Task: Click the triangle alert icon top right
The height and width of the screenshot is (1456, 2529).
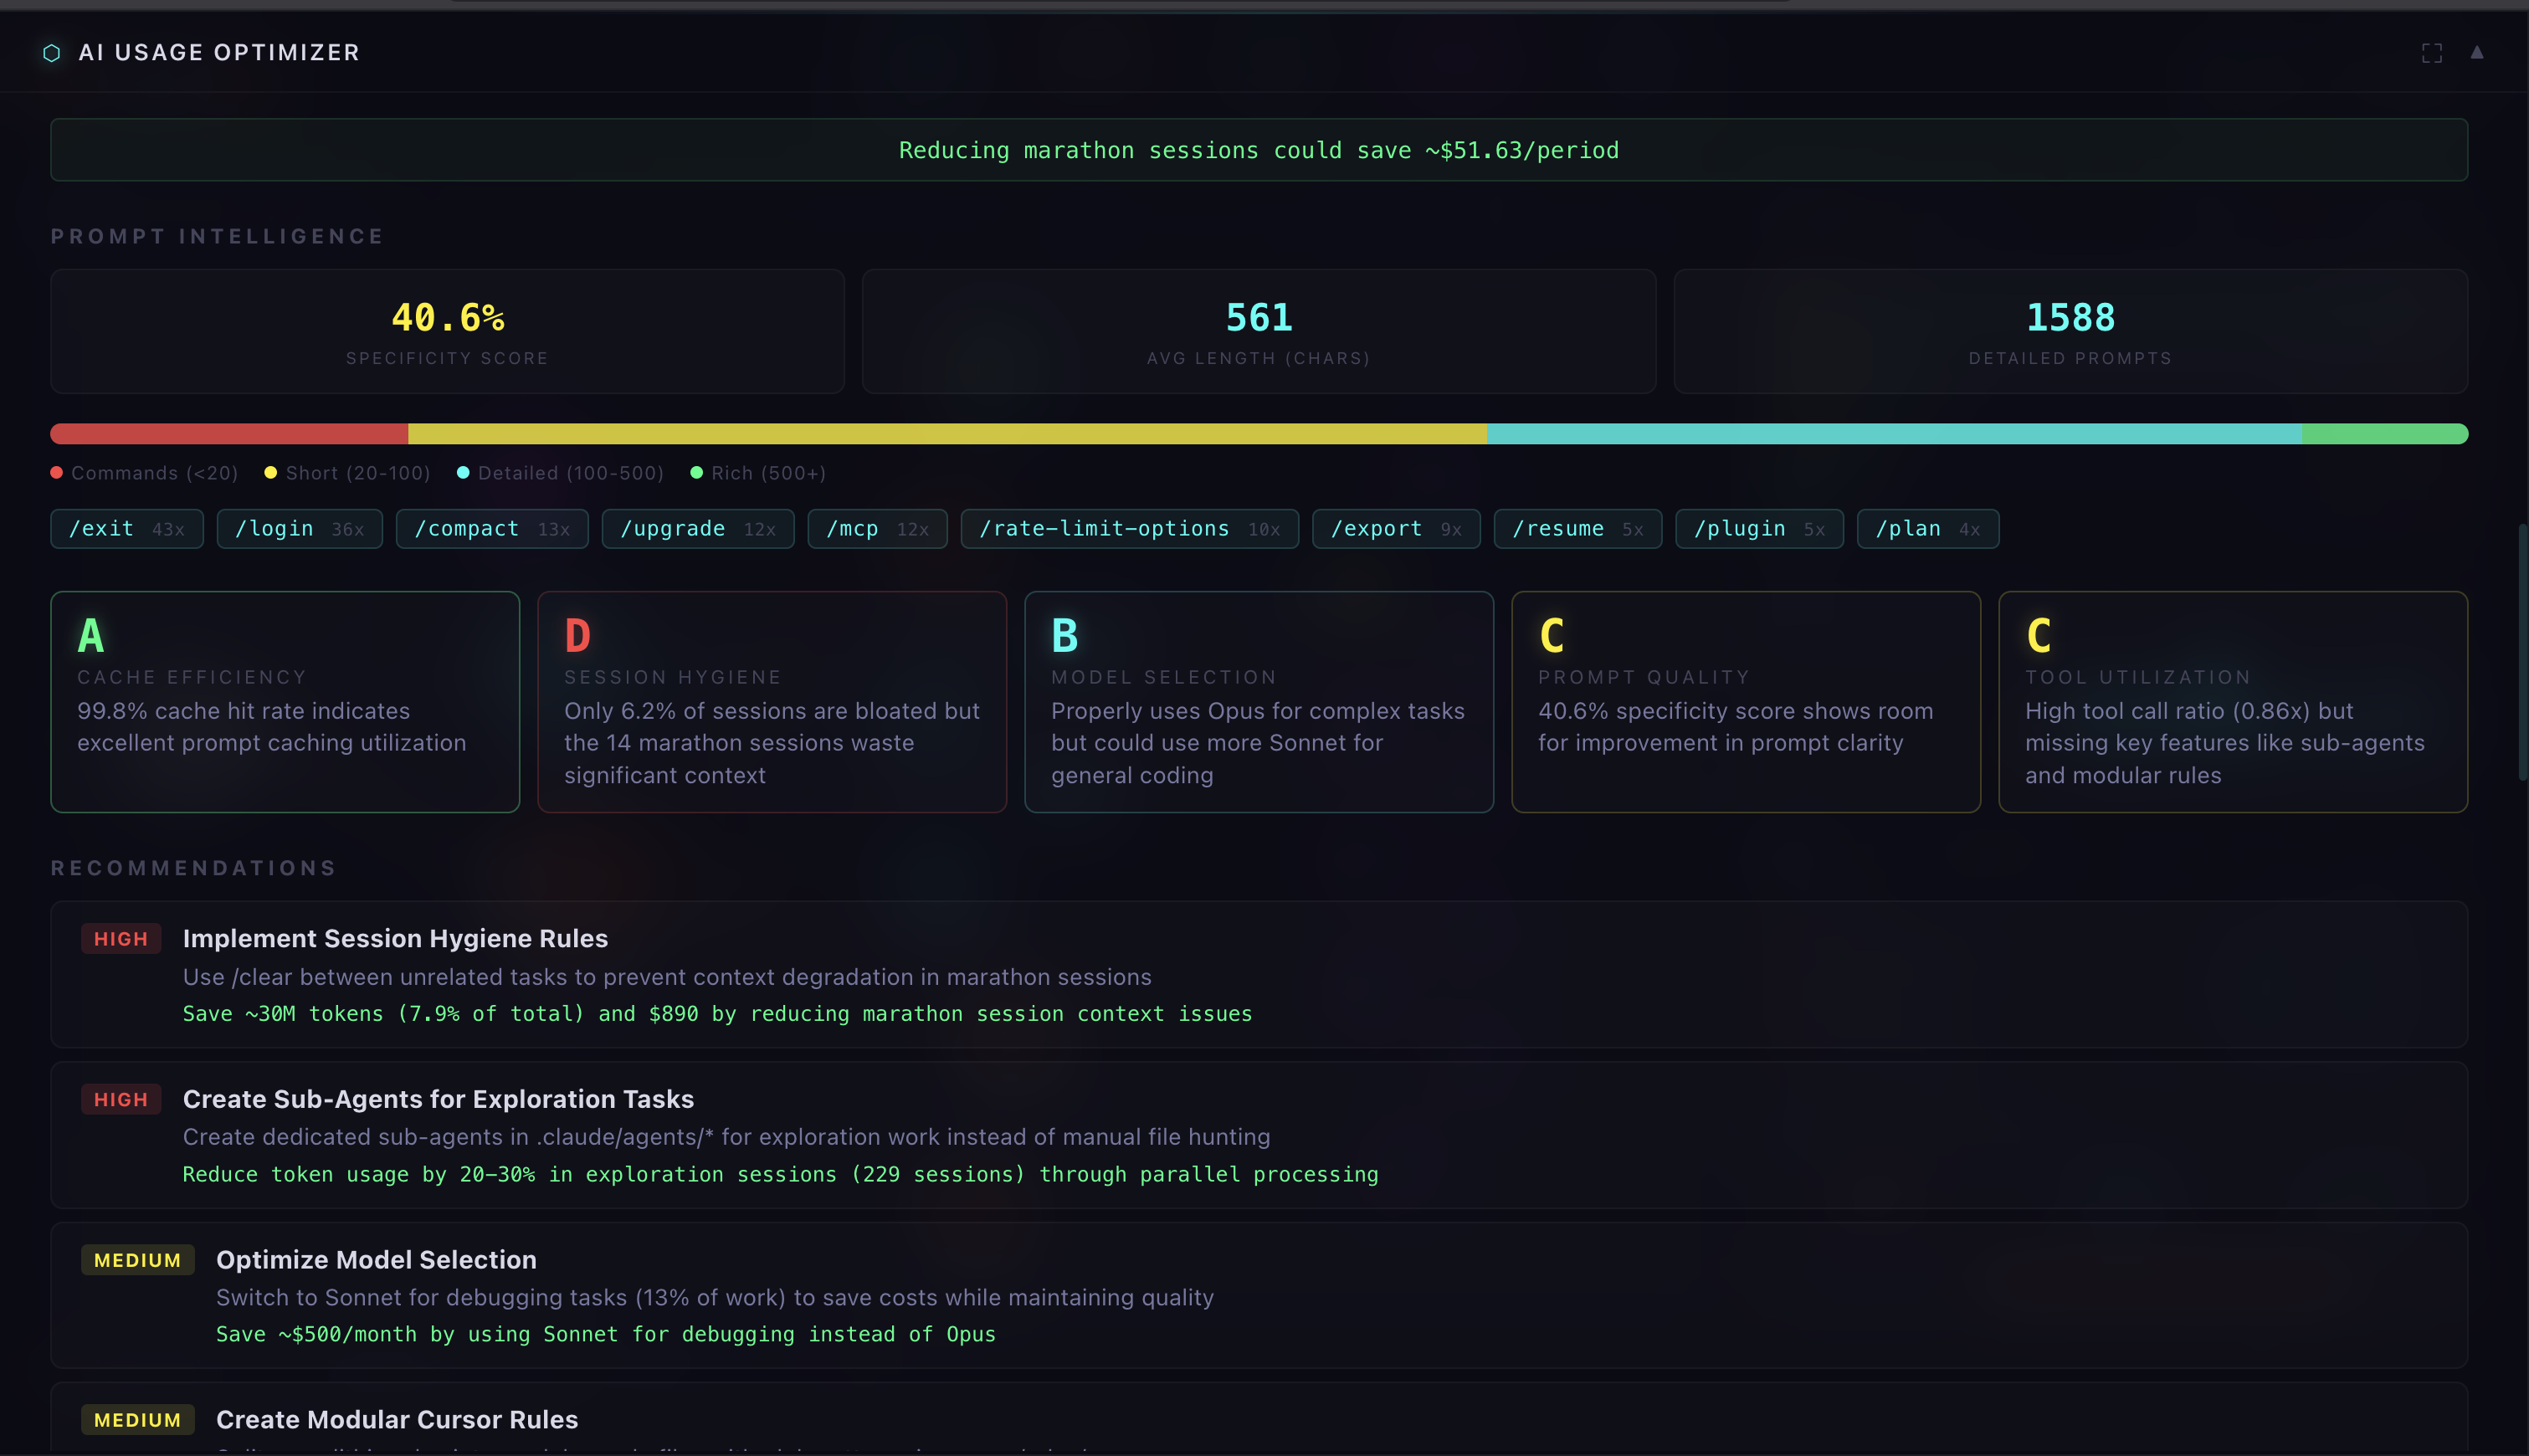Action: [x=2478, y=53]
